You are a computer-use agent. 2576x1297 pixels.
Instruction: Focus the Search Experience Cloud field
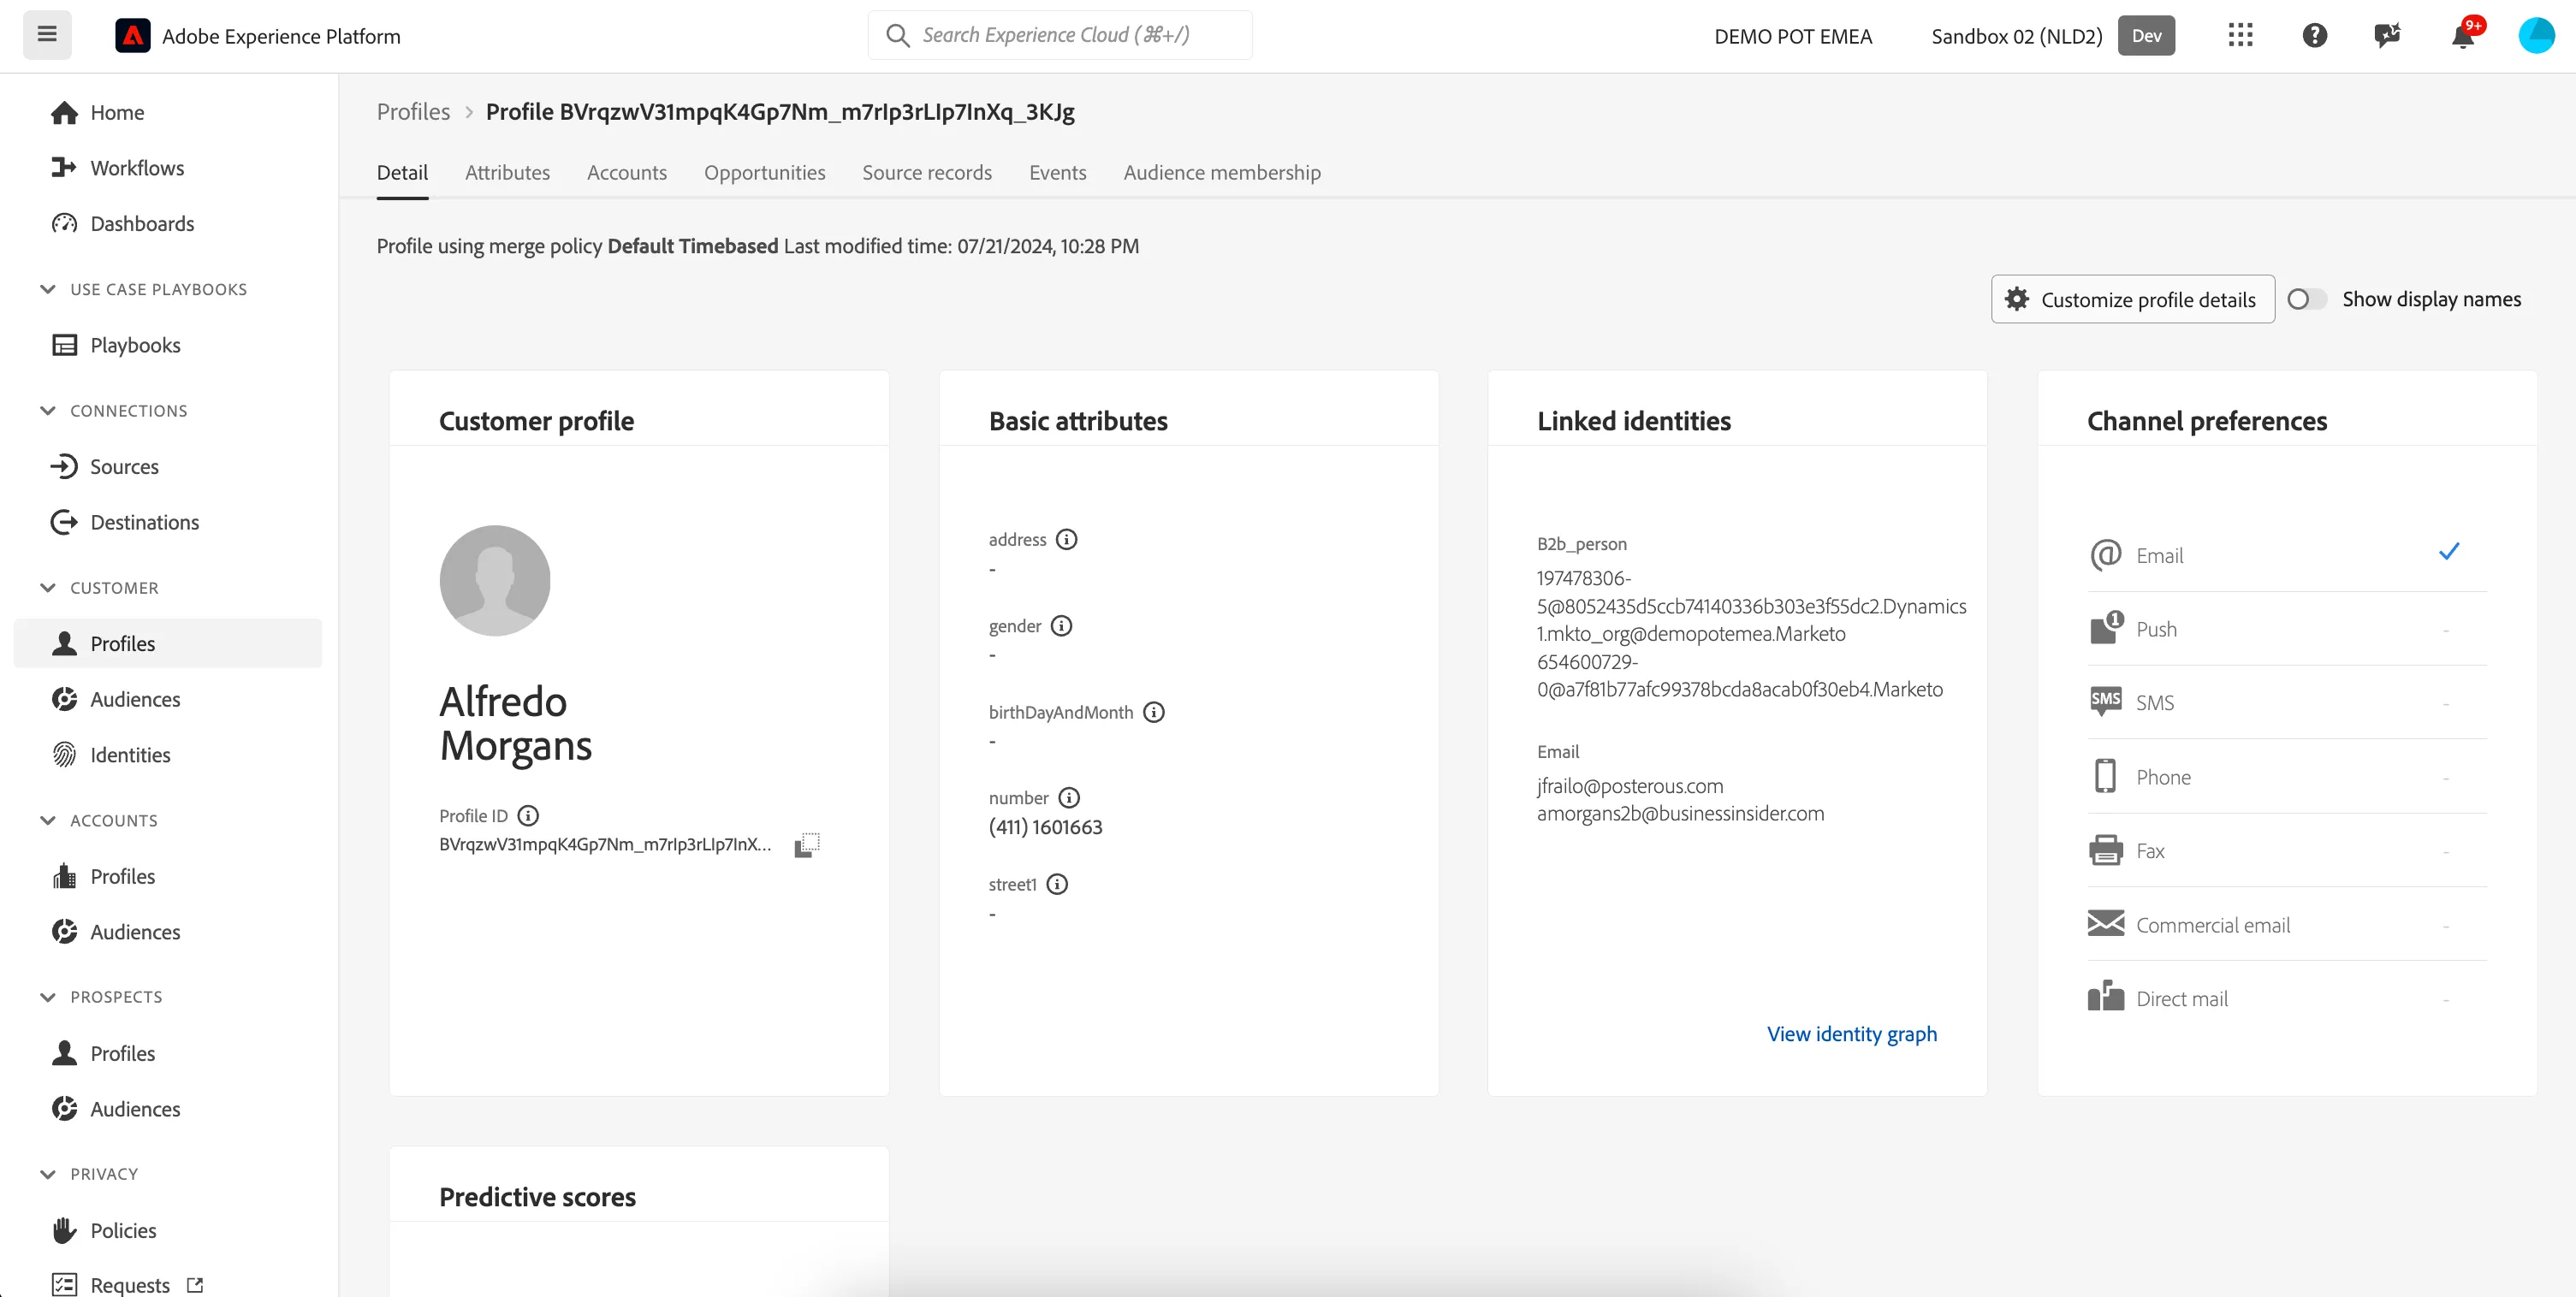(1060, 35)
